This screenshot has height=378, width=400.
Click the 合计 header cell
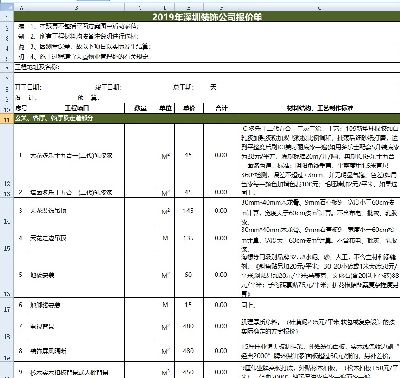pyautogui.click(x=221, y=108)
